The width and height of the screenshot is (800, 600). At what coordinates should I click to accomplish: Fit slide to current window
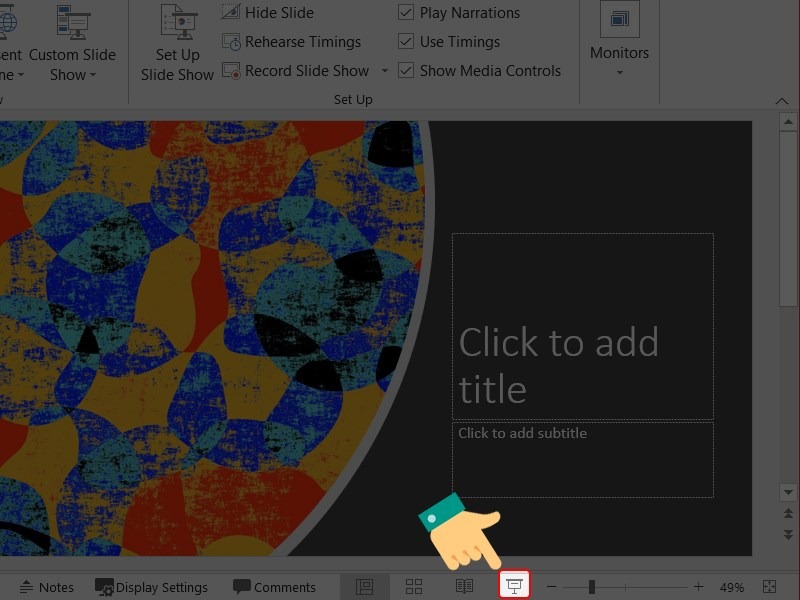click(x=770, y=585)
